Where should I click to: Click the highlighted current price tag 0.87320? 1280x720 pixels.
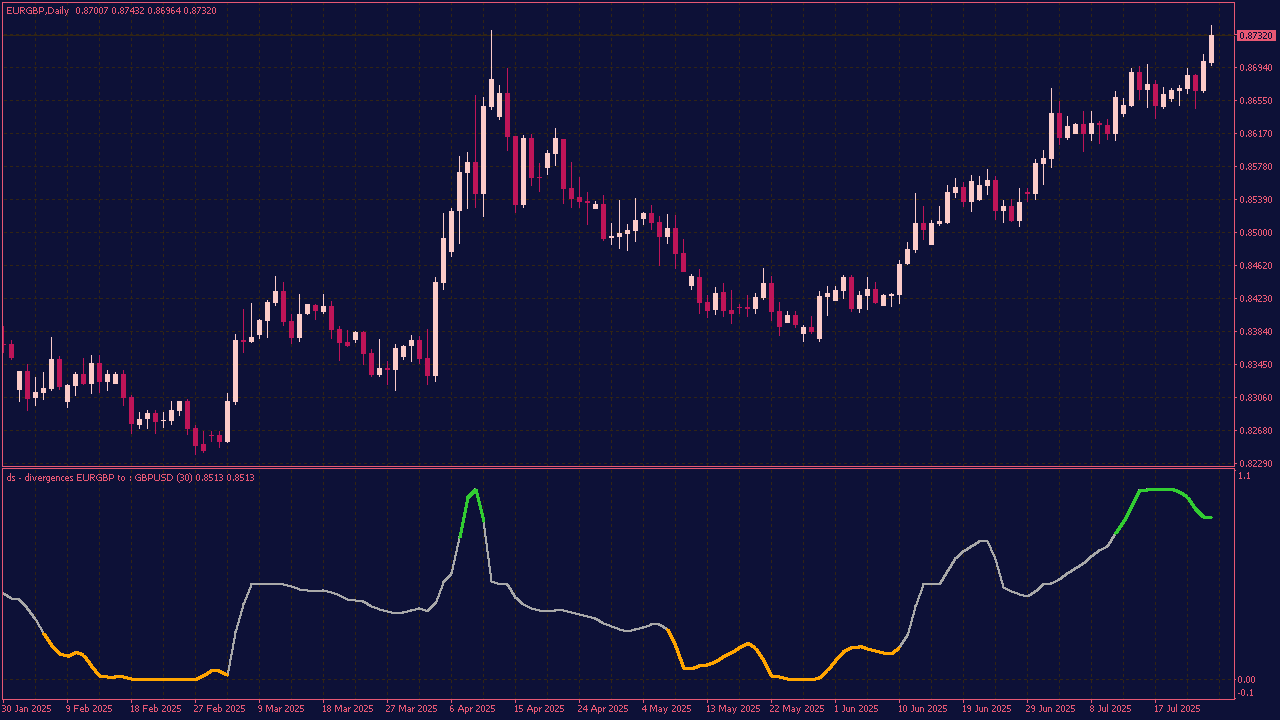[x=1254, y=35]
